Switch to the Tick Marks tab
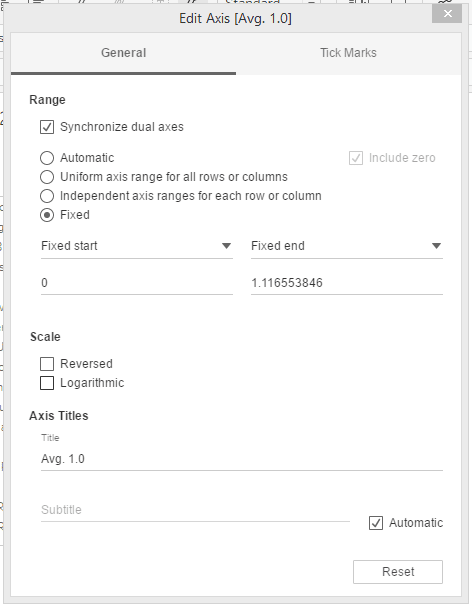 point(348,53)
